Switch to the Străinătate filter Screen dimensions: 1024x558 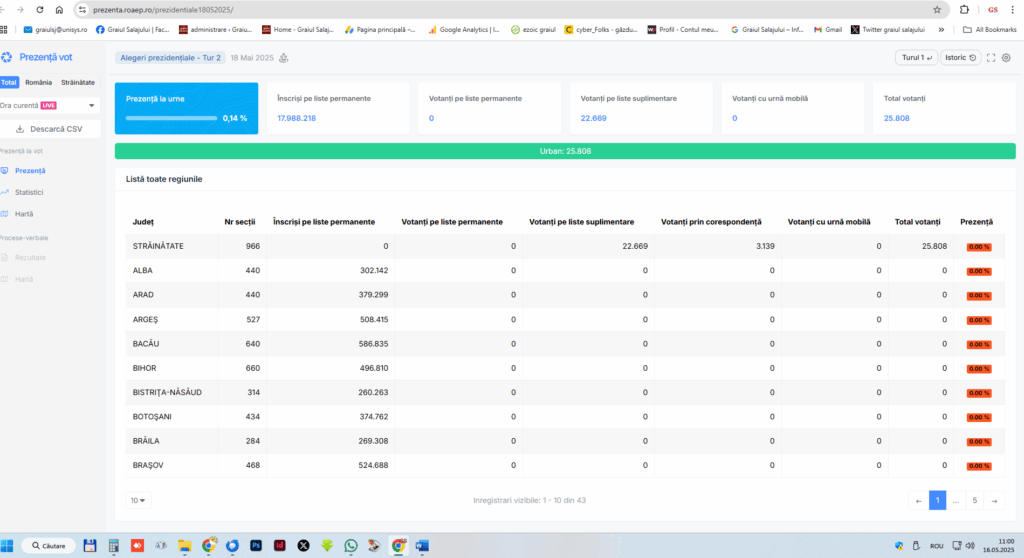tap(77, 82)
